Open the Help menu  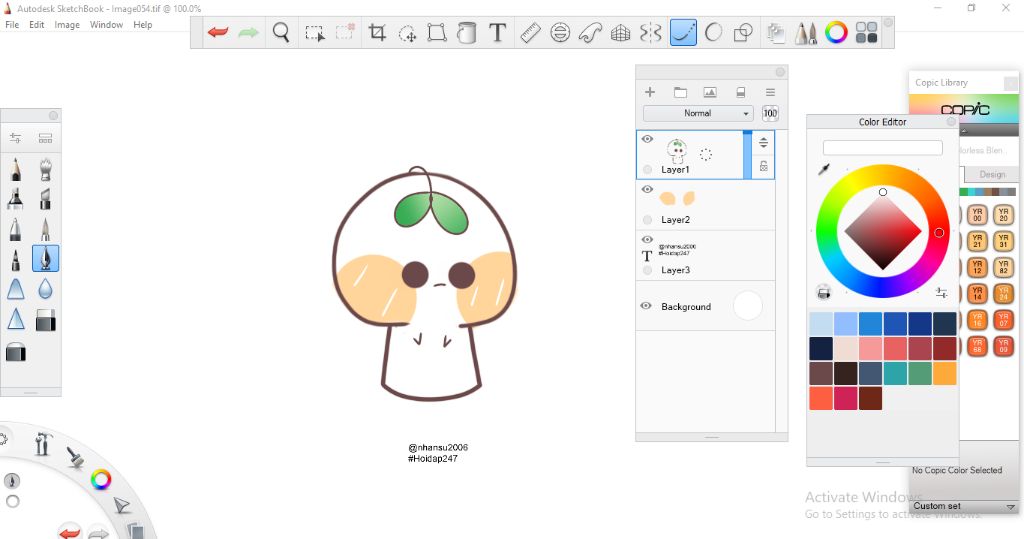pos(142,25)
